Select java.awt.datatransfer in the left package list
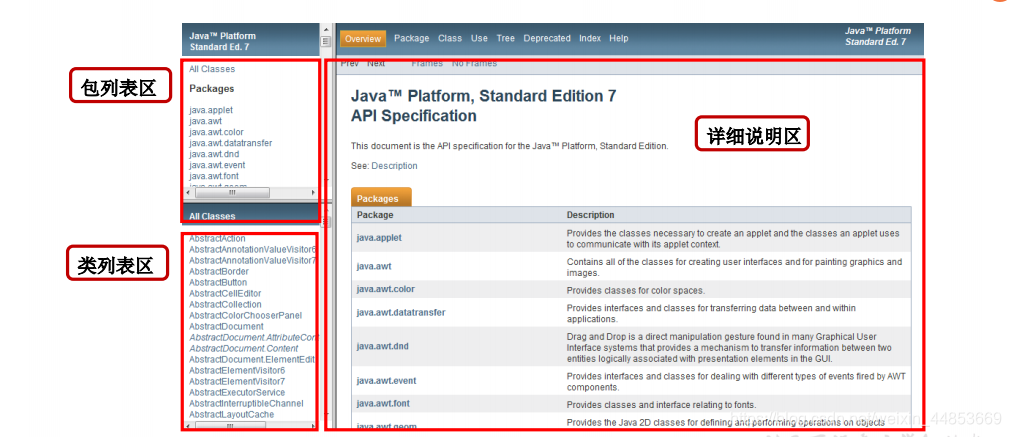The image size is (1011, 437). [230, 143]
